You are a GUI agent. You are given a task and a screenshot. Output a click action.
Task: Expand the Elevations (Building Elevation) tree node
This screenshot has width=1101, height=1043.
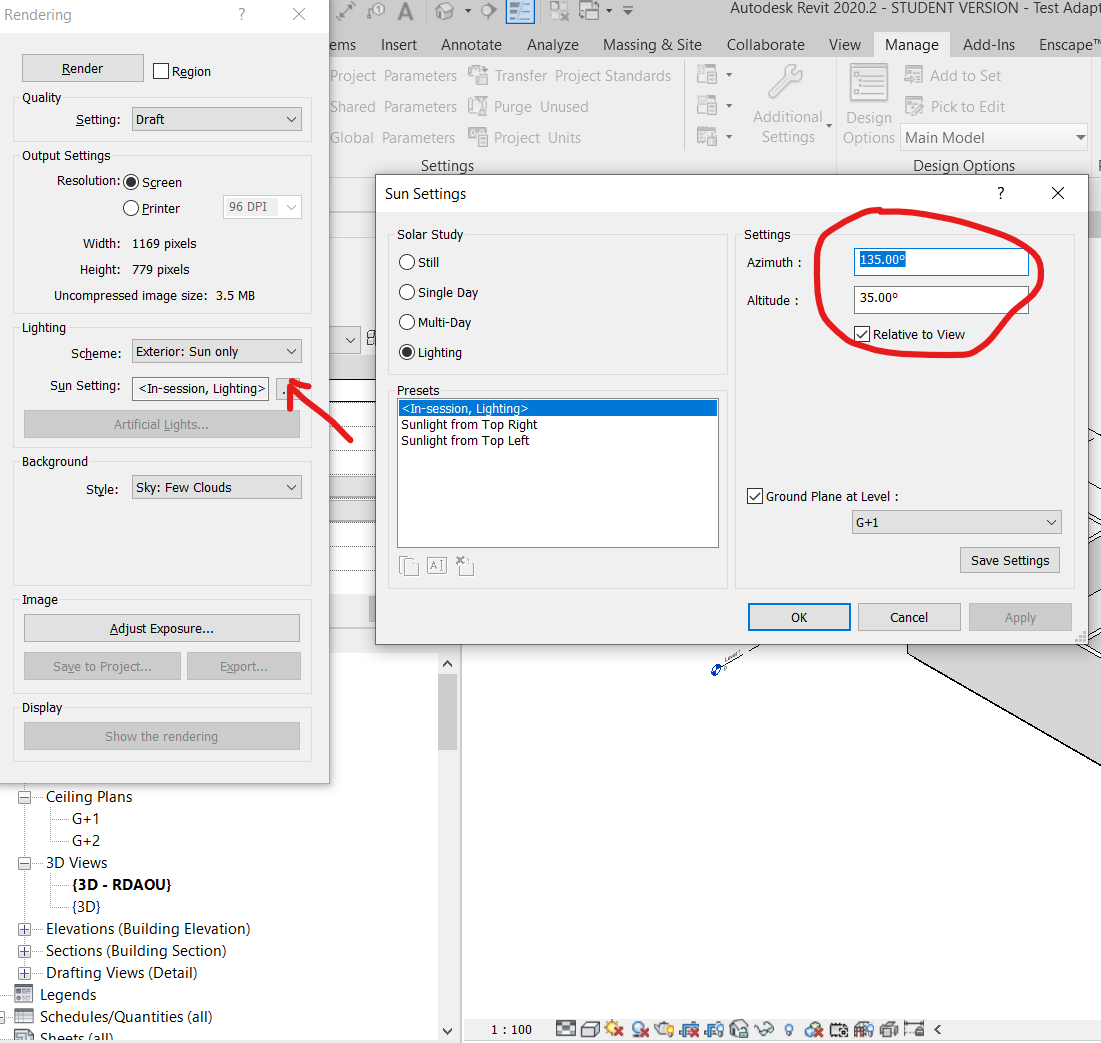pyautogui.click(x=23, y=928)
